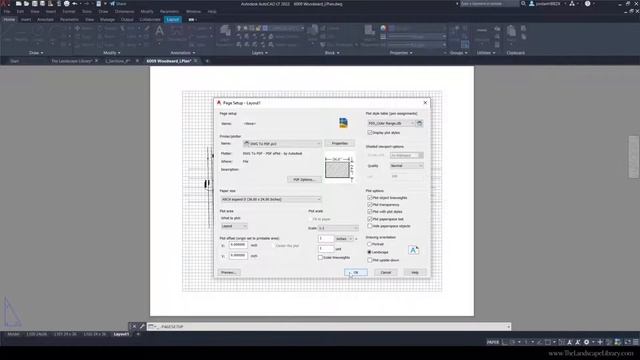Viewport: 640px width, 360px height.
Task: Click the Help question mark icon
Action: click(x=587, y=4)
